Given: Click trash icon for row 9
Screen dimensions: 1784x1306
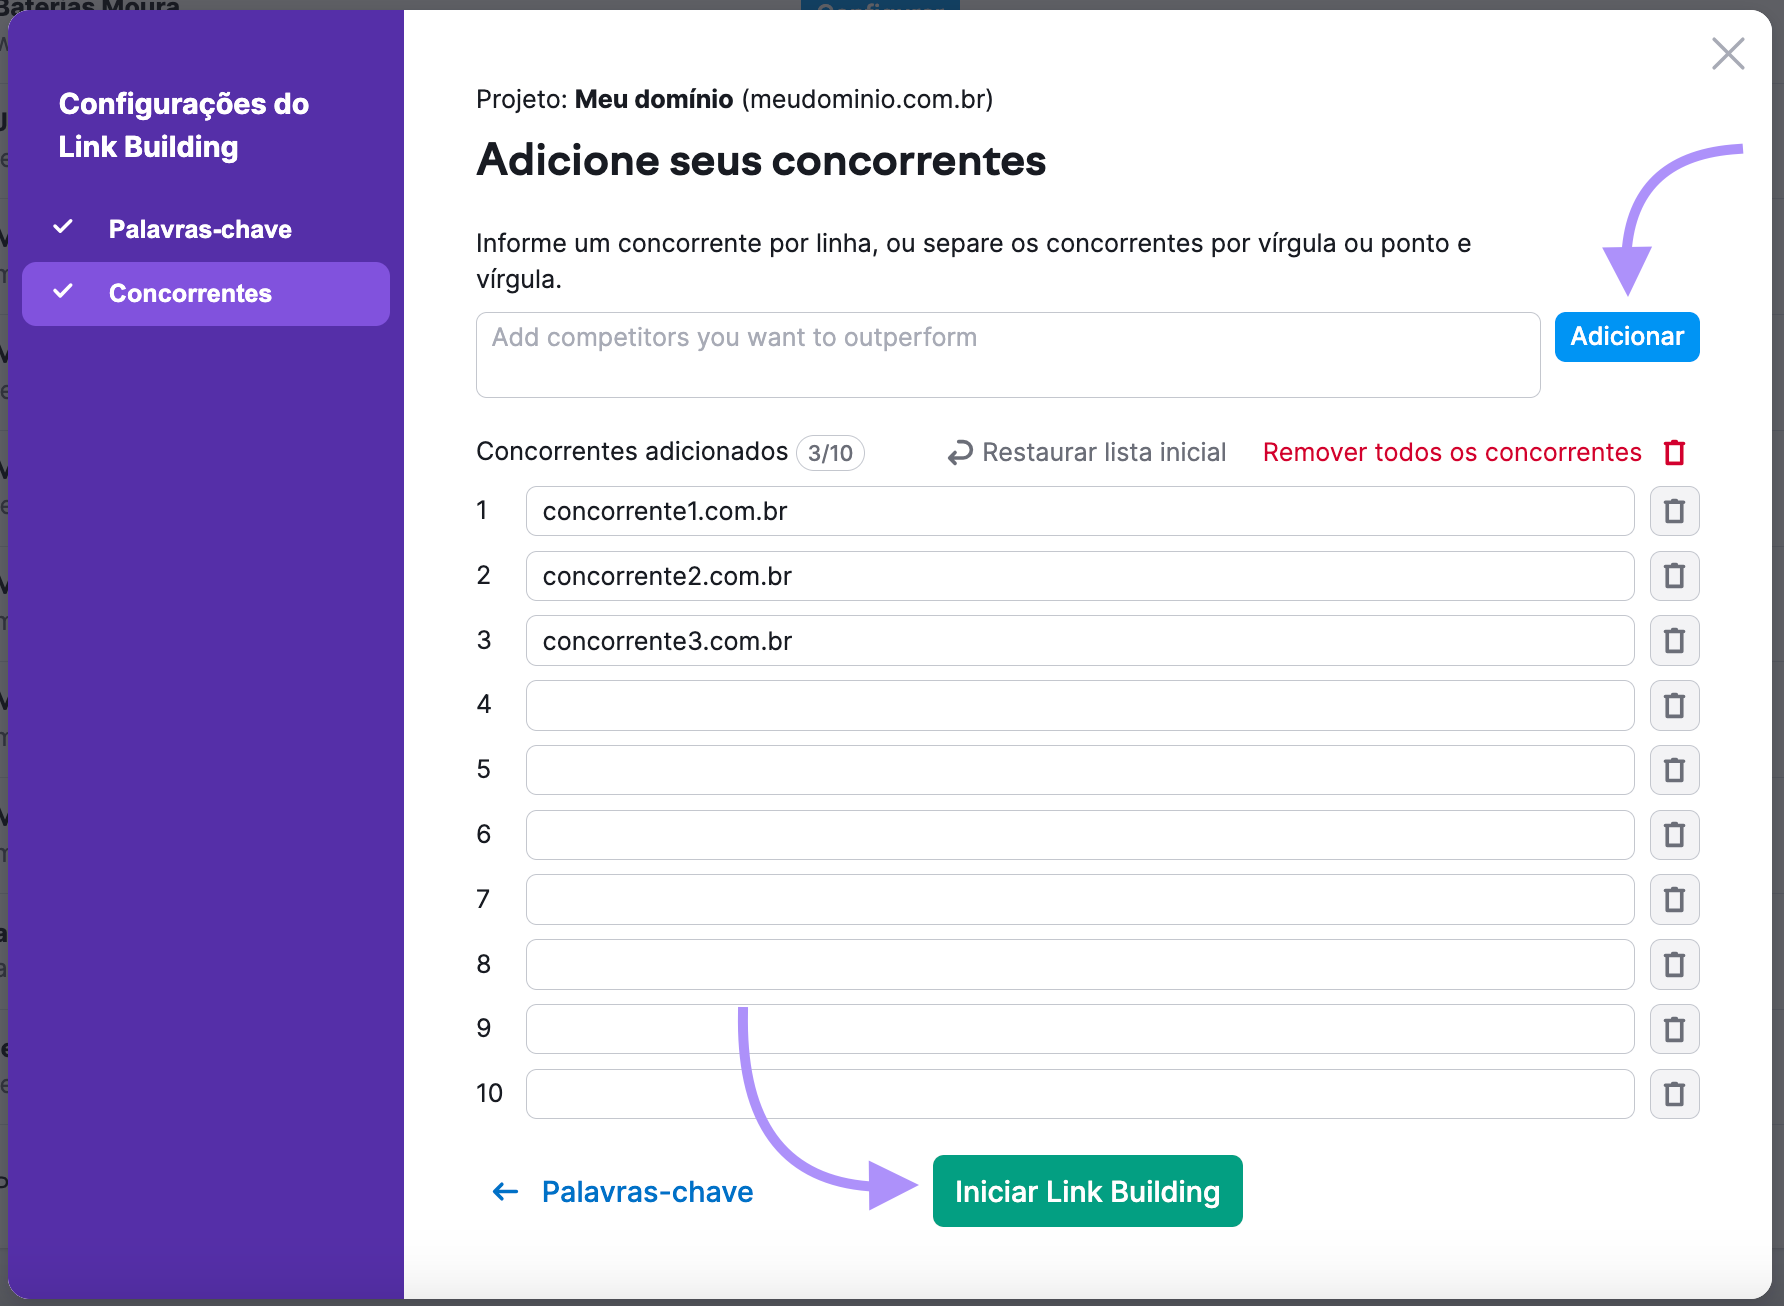Looking at the screenshot, I should (1674, 1029).
